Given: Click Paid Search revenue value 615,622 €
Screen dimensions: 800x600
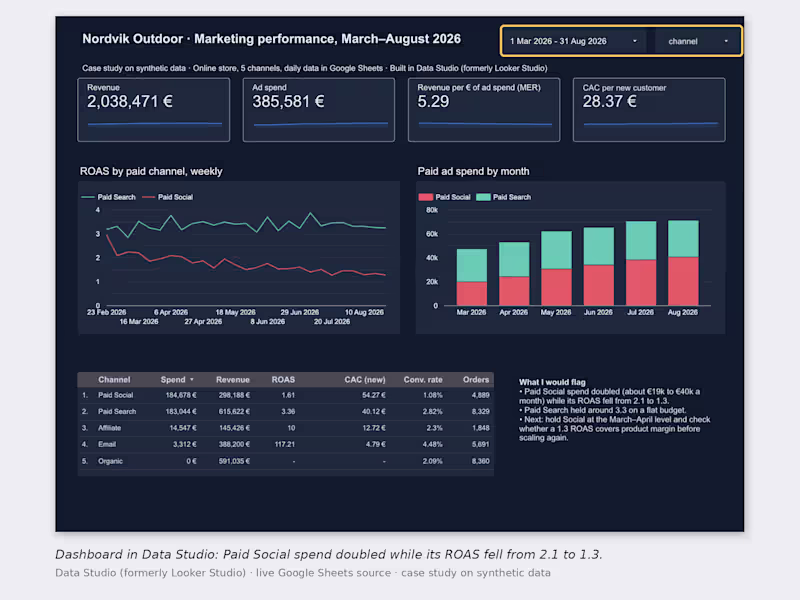Looking at the screenshot, I should pos(234,412).
